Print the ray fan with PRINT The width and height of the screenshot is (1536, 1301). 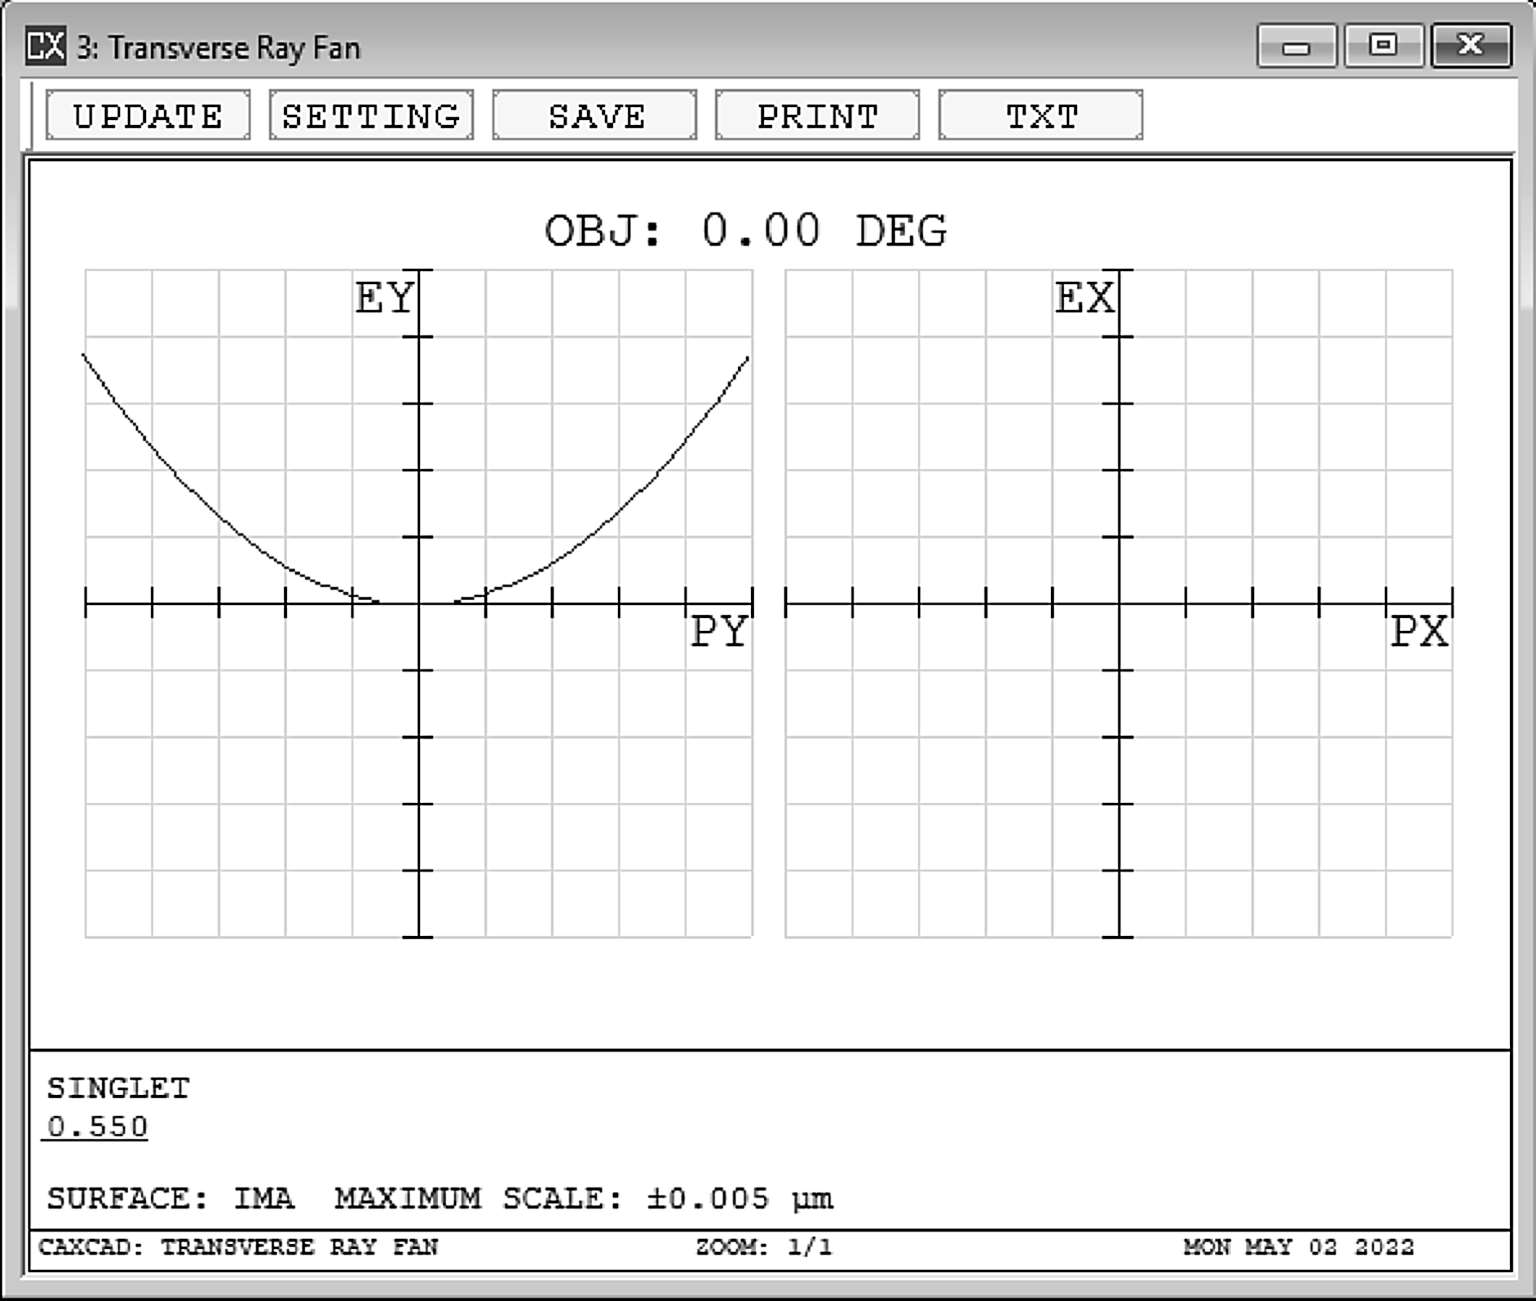tap(817, 116)
